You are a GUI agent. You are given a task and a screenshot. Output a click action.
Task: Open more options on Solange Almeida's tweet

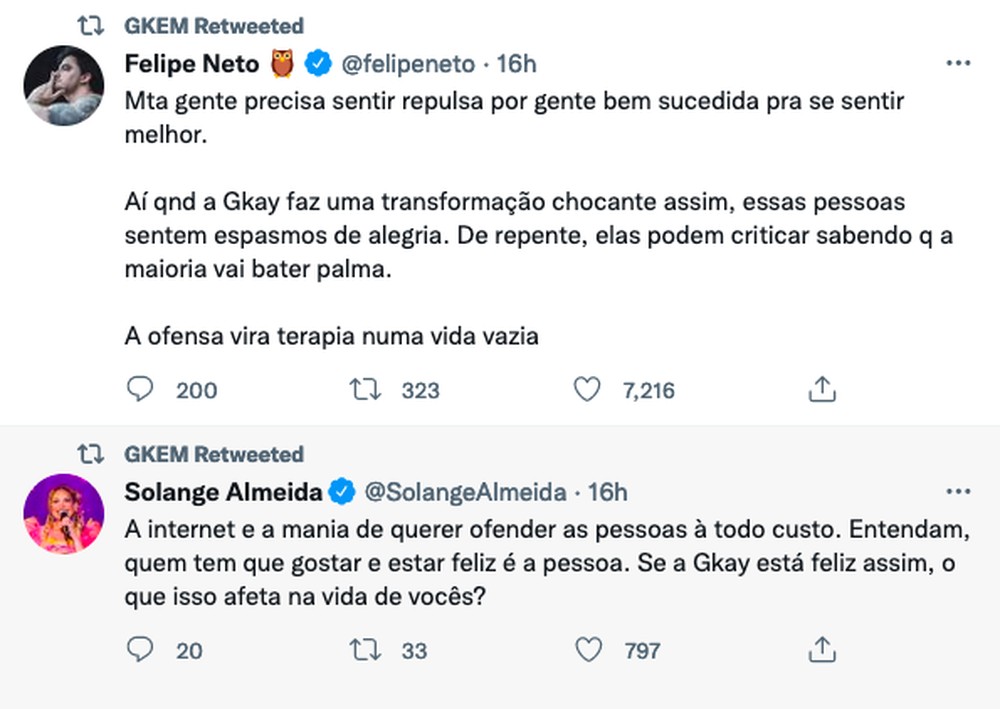click(958, 492)
